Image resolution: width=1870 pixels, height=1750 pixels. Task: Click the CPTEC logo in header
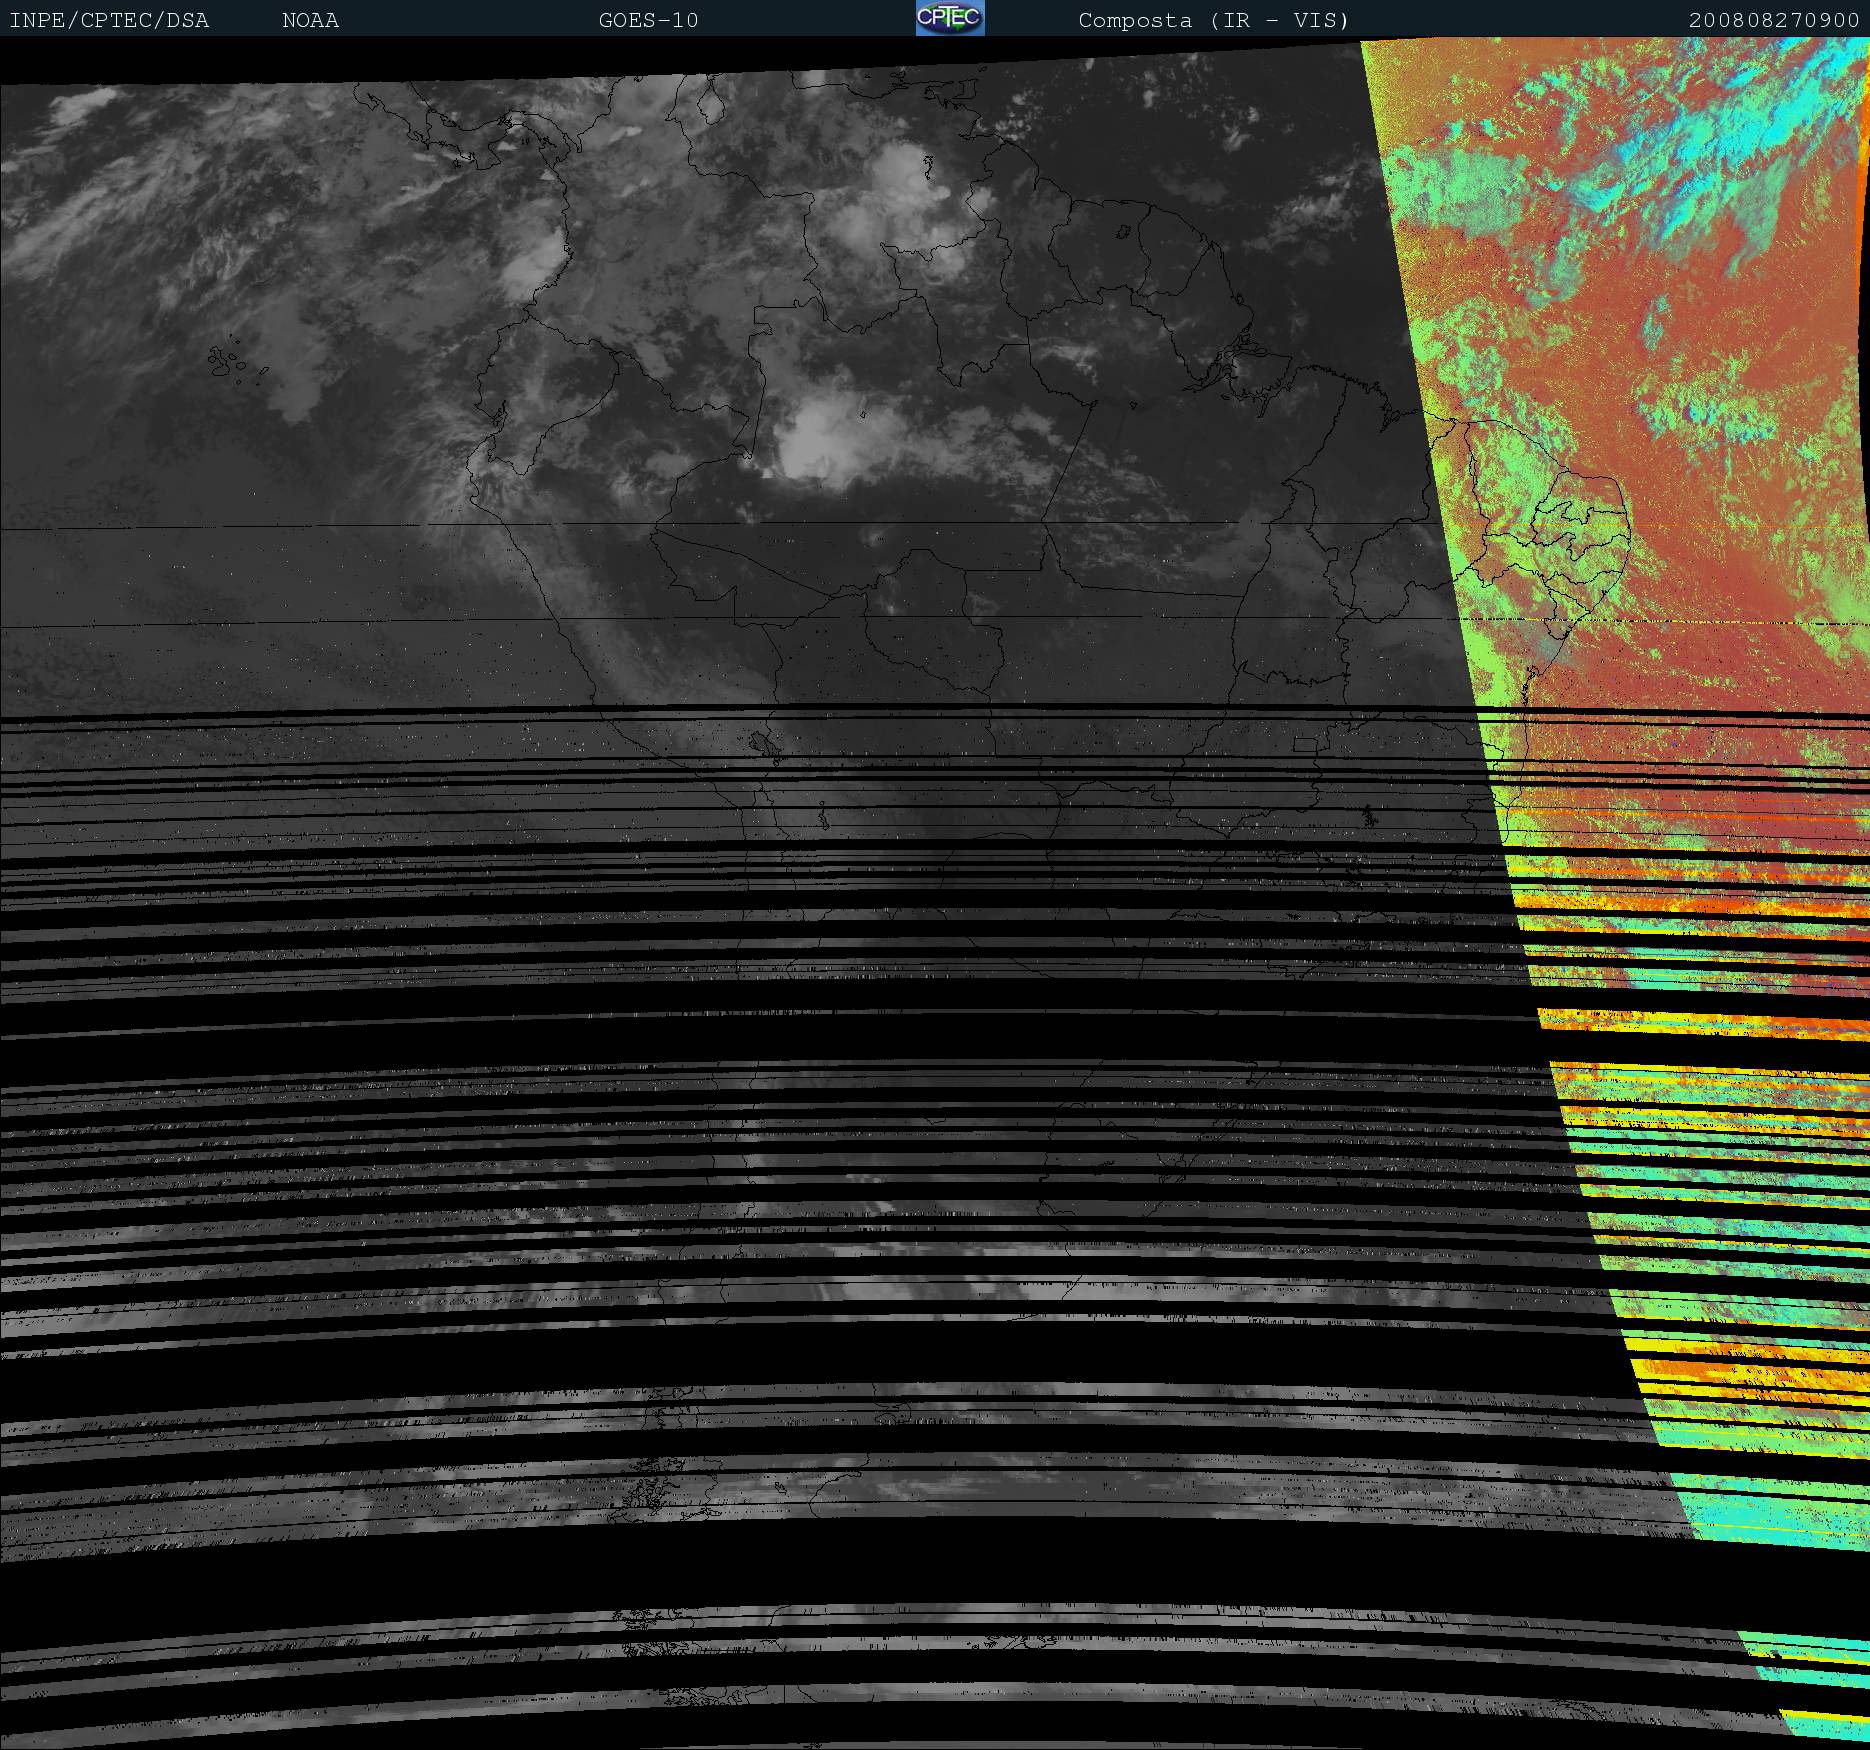coord(949,18)
